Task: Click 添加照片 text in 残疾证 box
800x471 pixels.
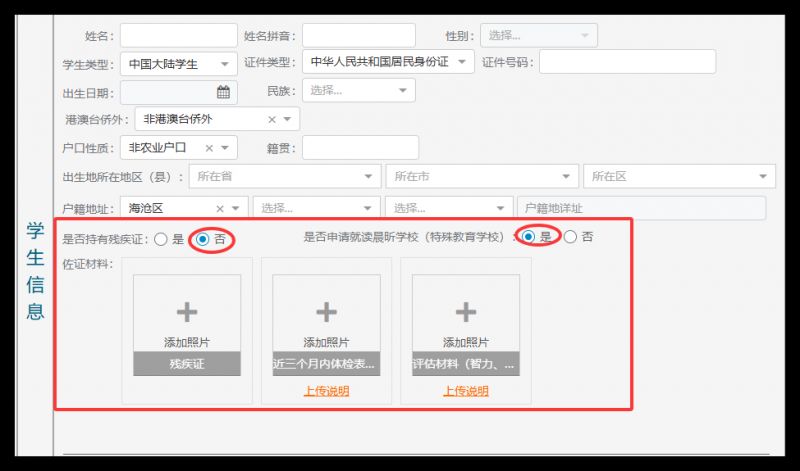Action: click(187, 342)
